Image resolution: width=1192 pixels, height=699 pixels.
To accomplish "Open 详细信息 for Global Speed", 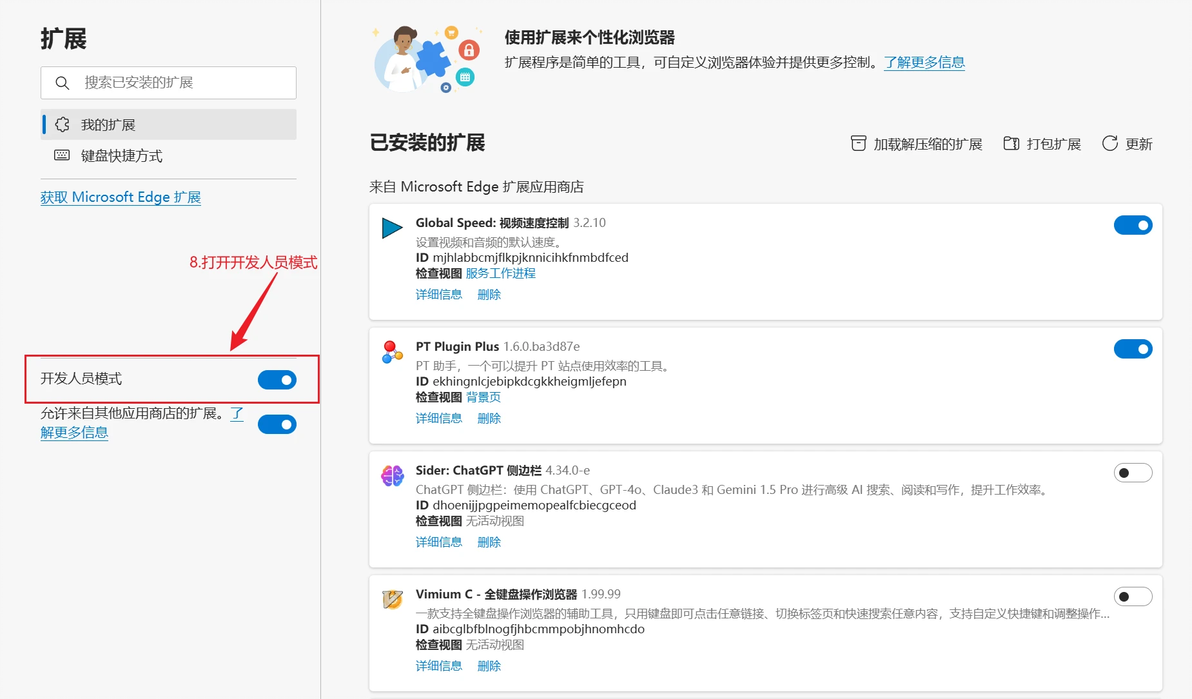I will [439, 294].
